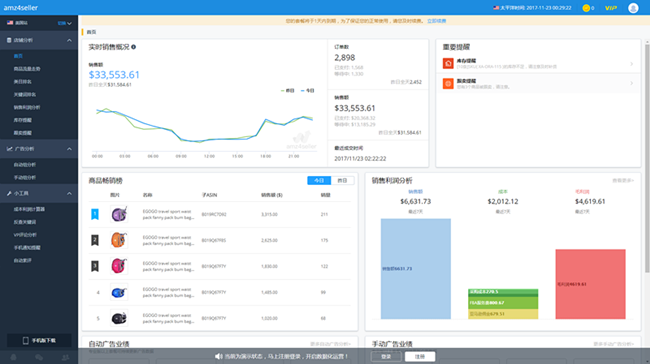Switch bestseller list to 今日 tab
Image resolution: width=650 pixels, height=364 pixels.
319,180
